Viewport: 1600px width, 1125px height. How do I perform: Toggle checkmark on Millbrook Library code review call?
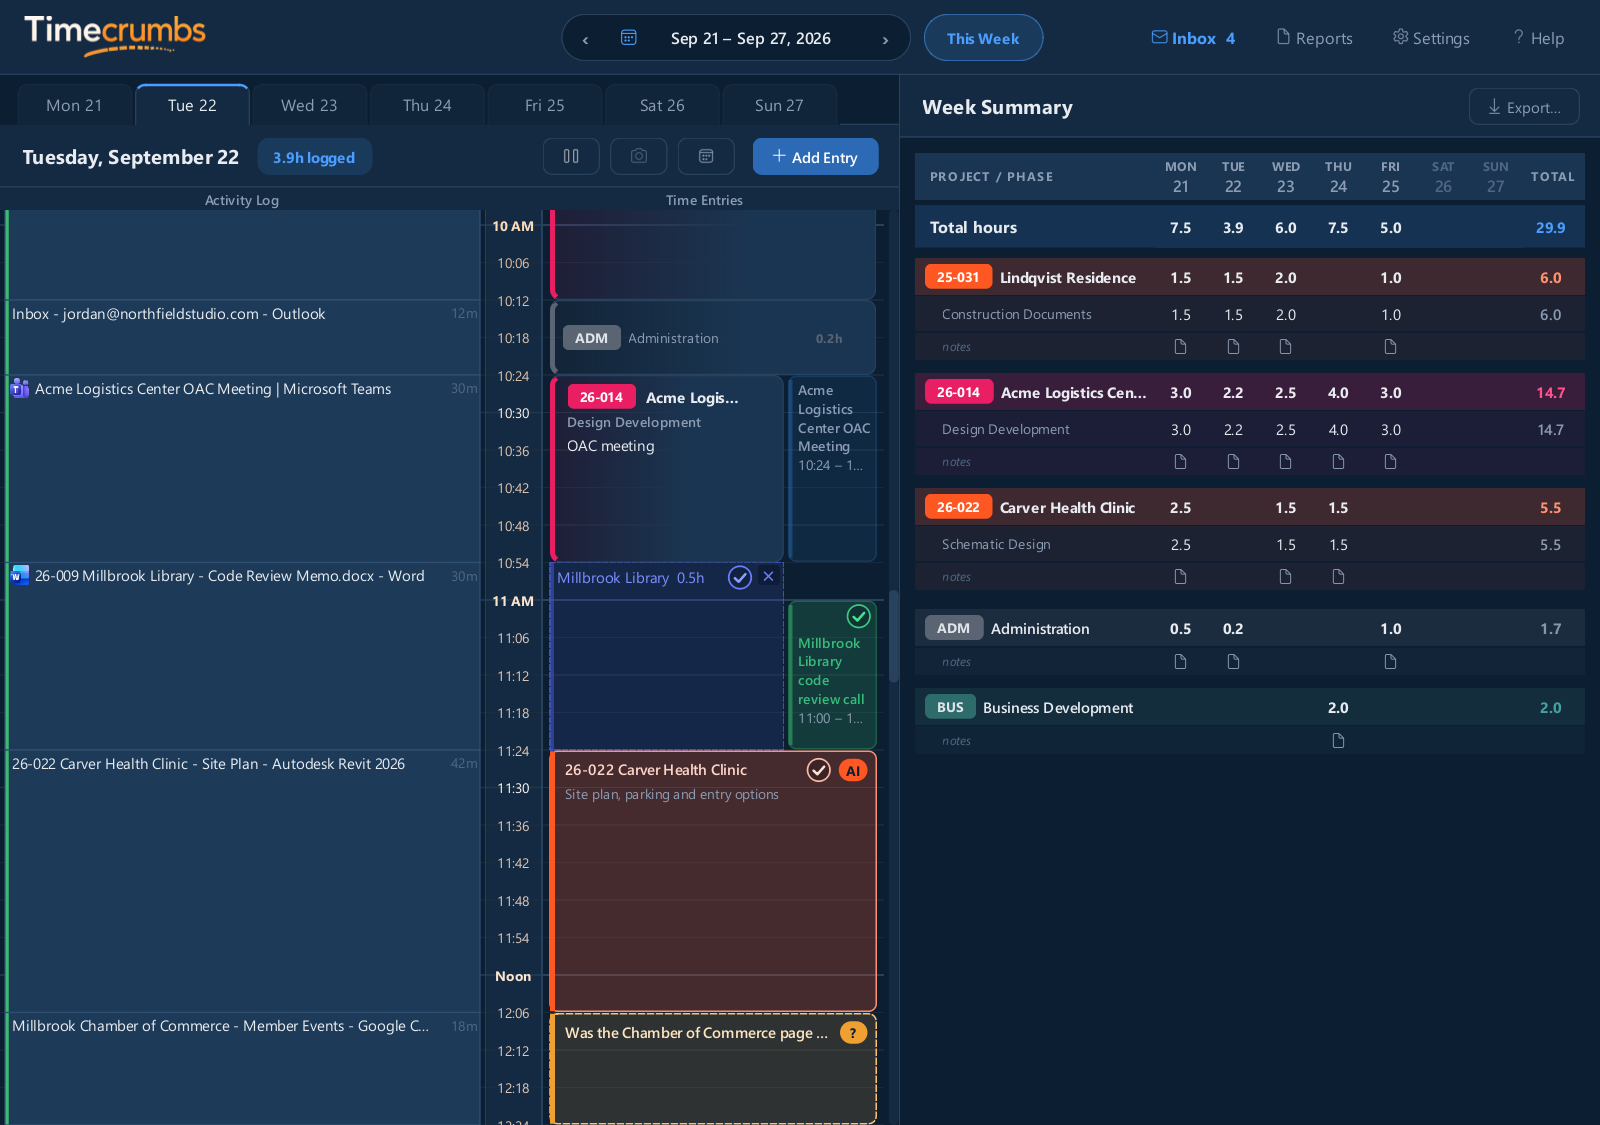click(x=858, y=616)
